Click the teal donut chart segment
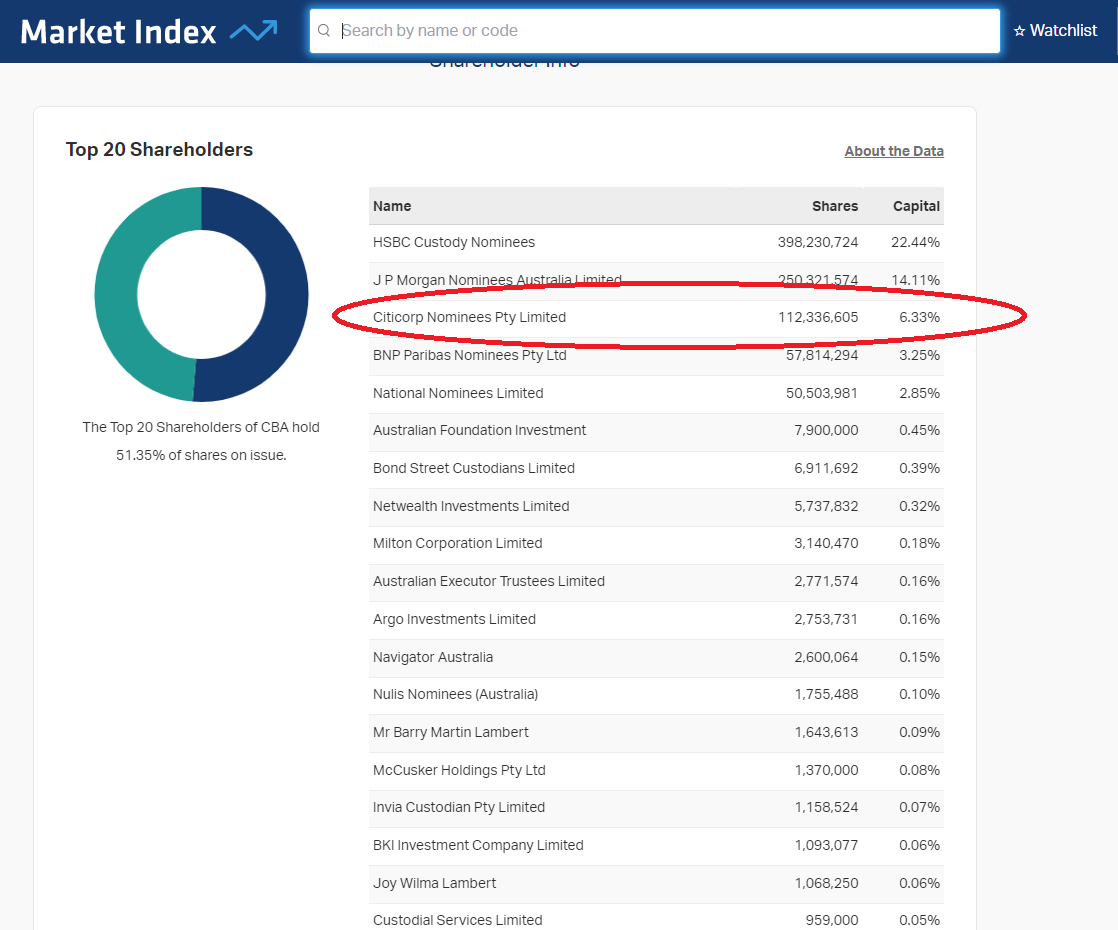Image resolution: width=1118 pixels, height=930 pixels. pos(116,295)
